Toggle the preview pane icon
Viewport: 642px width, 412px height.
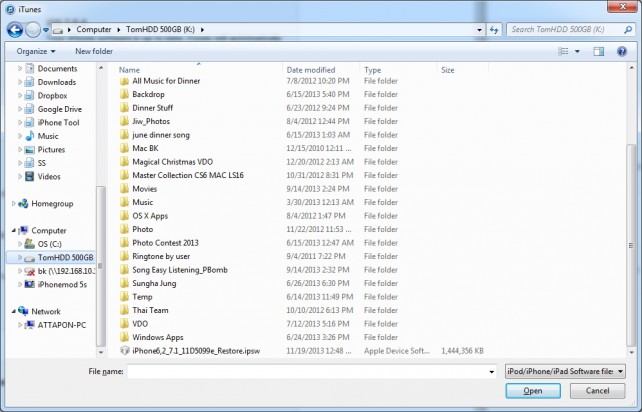pos(599,51)
